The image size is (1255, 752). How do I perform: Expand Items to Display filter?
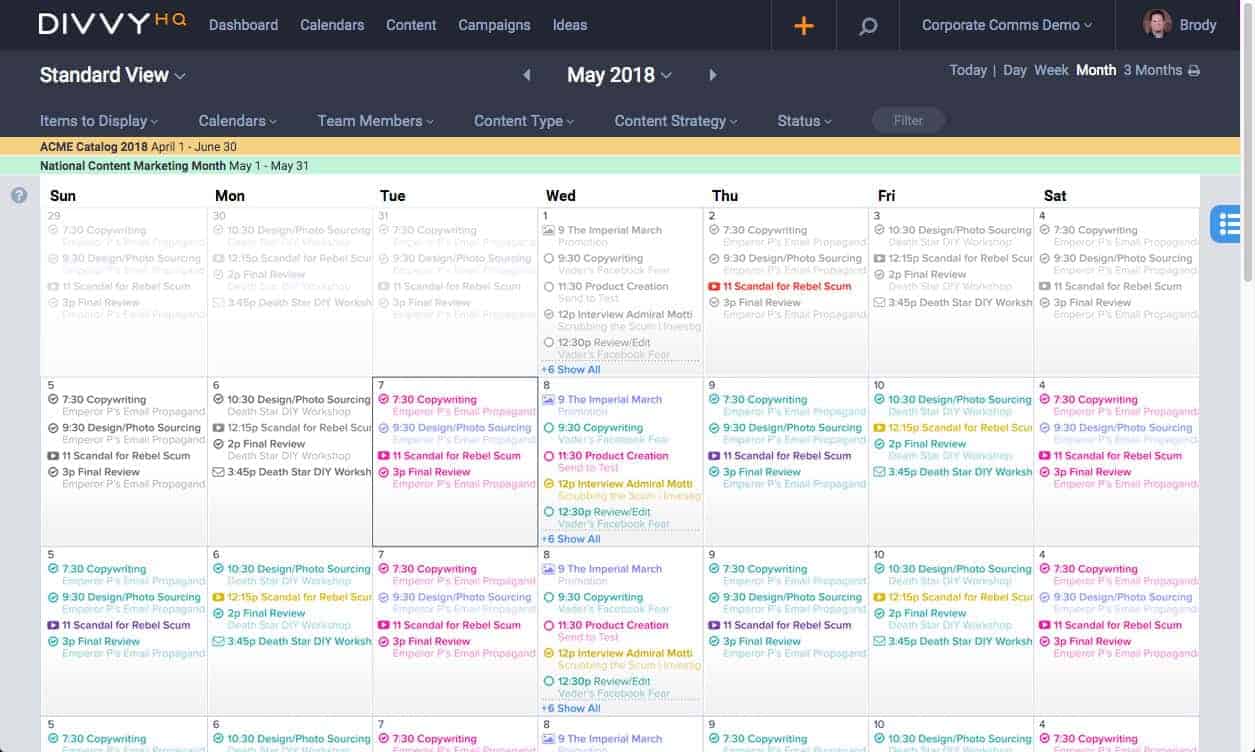pos(99,121)
